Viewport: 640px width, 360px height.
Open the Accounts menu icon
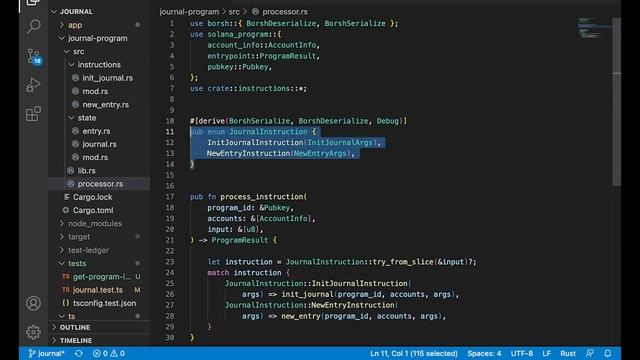tap(33, 303)
